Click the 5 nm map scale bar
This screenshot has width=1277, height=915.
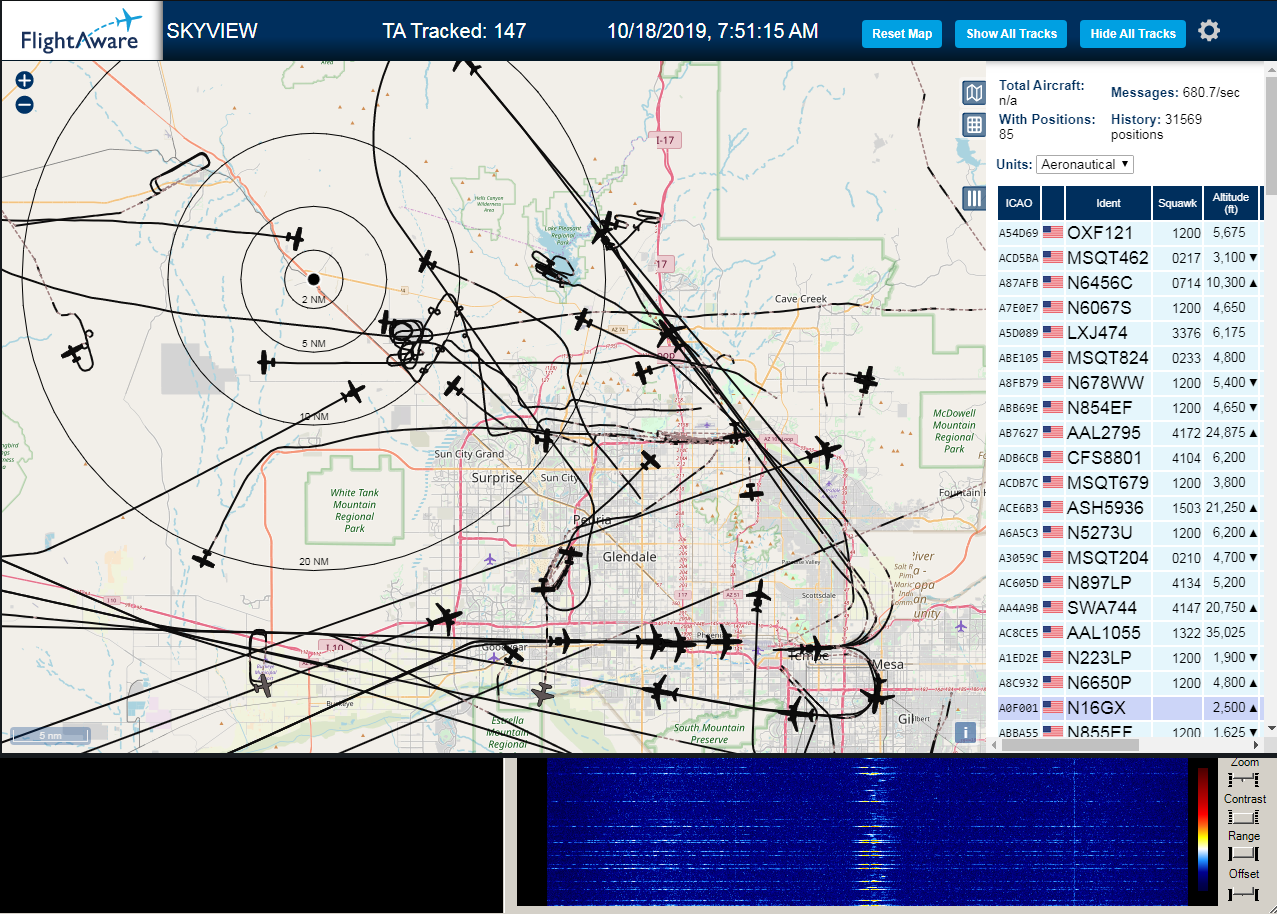click(50, 736)
